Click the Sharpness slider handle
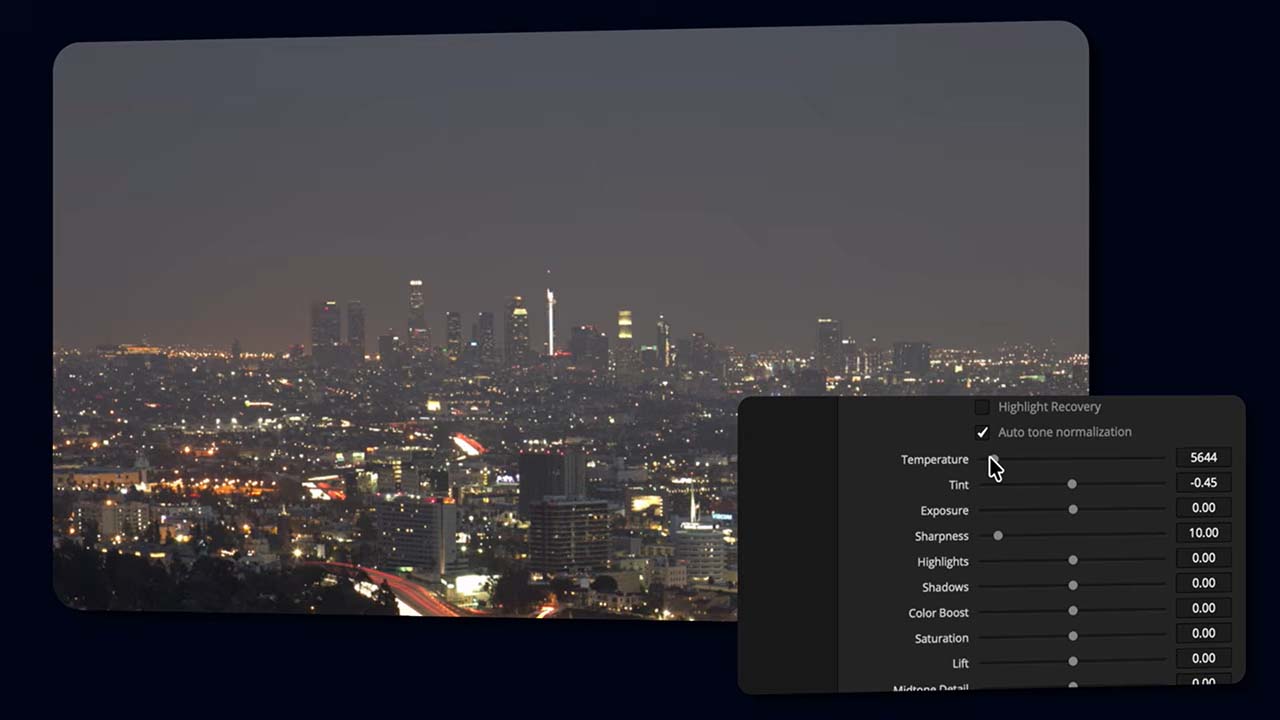This screenshot has height=720, width=1280. point(998,535)
